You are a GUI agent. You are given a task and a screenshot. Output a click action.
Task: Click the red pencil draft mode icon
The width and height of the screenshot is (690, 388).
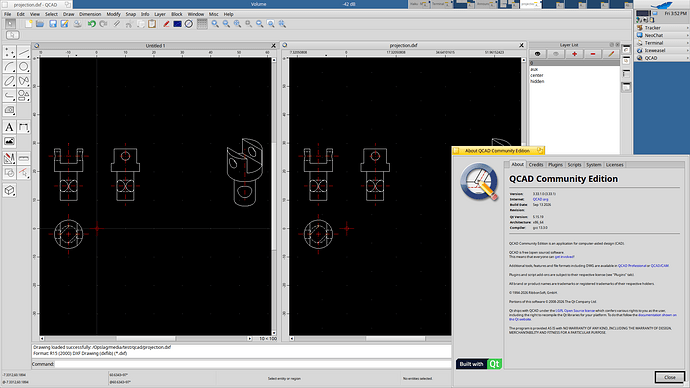(166, 24)
